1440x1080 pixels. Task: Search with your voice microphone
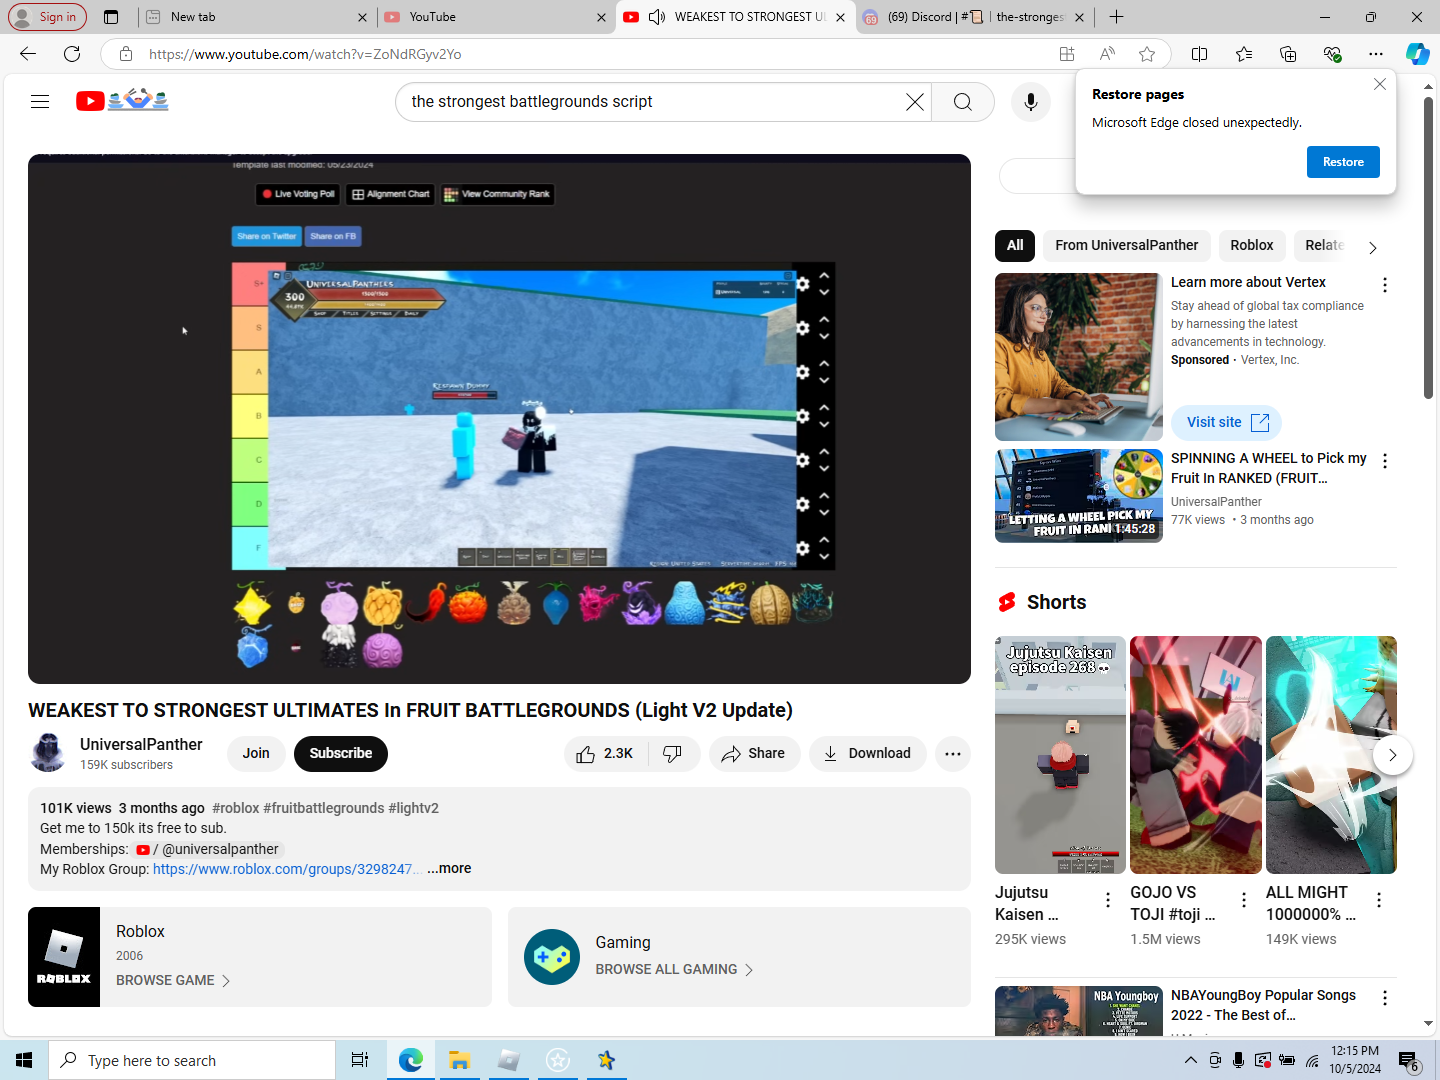tap(1030, 102)
